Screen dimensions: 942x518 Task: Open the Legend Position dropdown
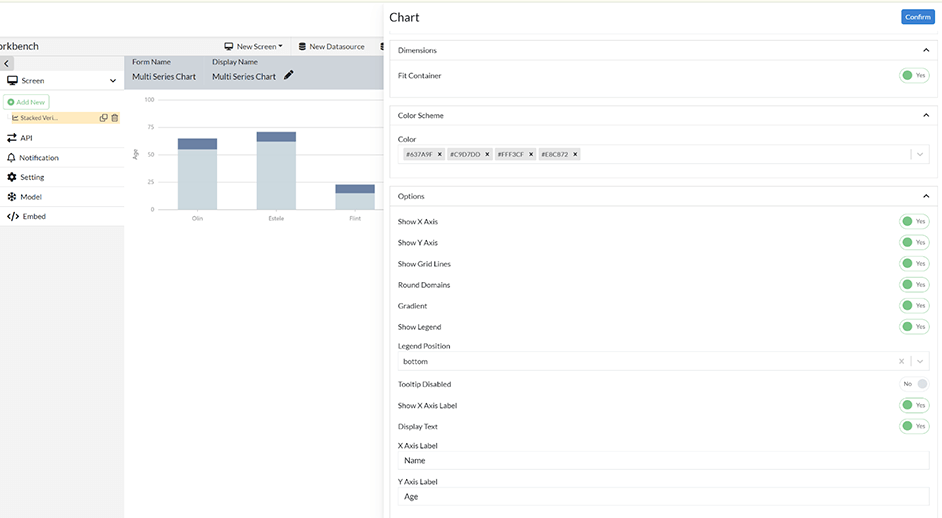click(920, 361)
